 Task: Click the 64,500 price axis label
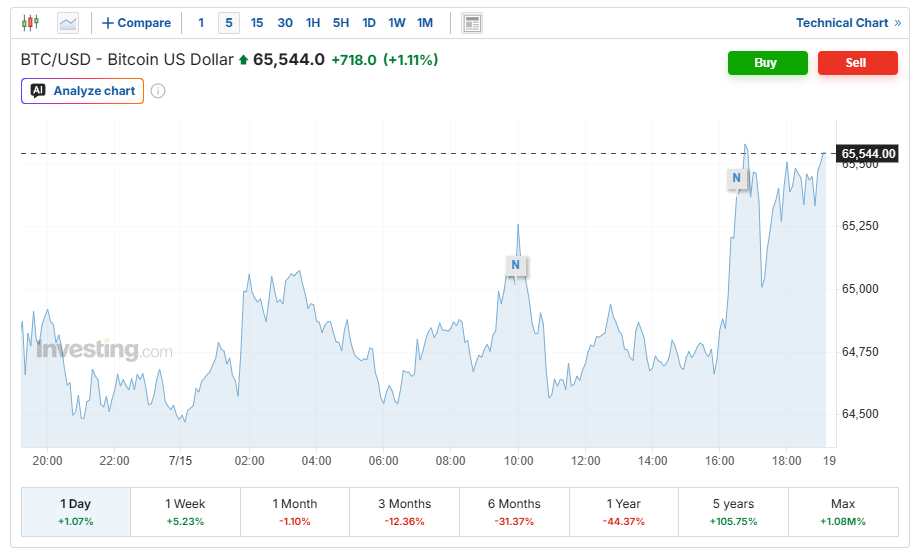pos(860,414)
